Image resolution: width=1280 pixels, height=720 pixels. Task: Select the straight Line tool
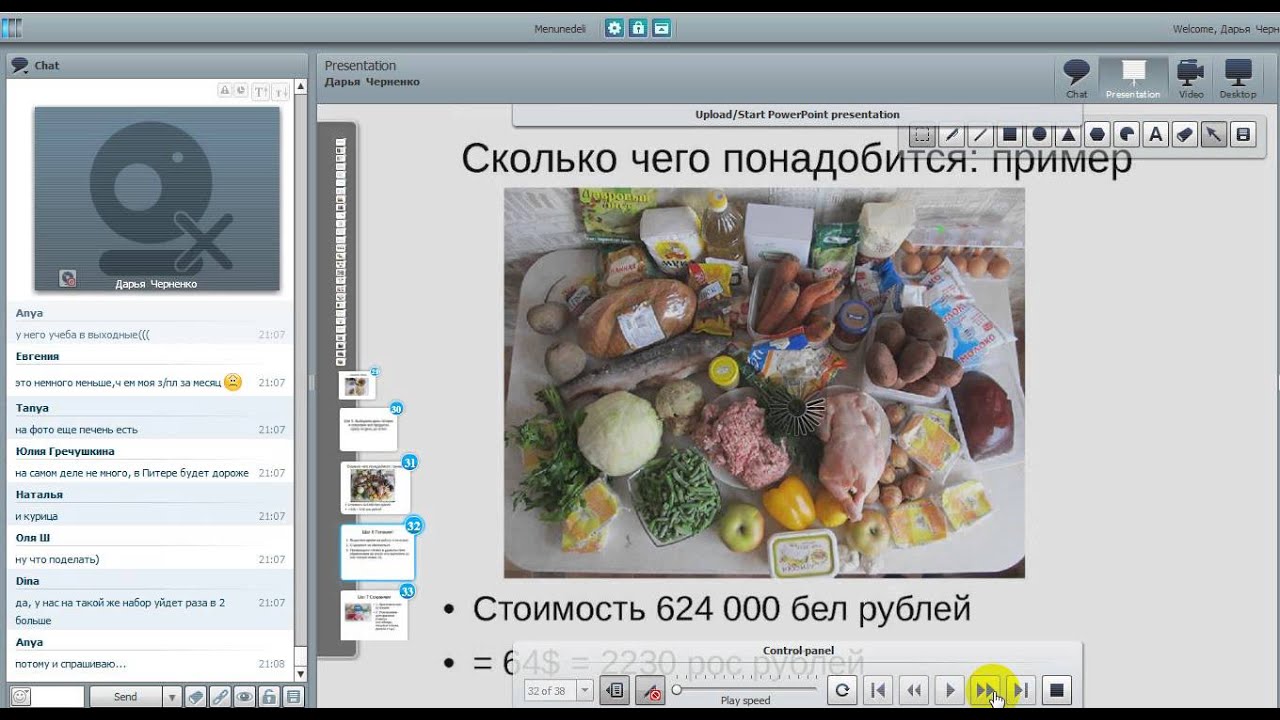click(x=981, y=134)
